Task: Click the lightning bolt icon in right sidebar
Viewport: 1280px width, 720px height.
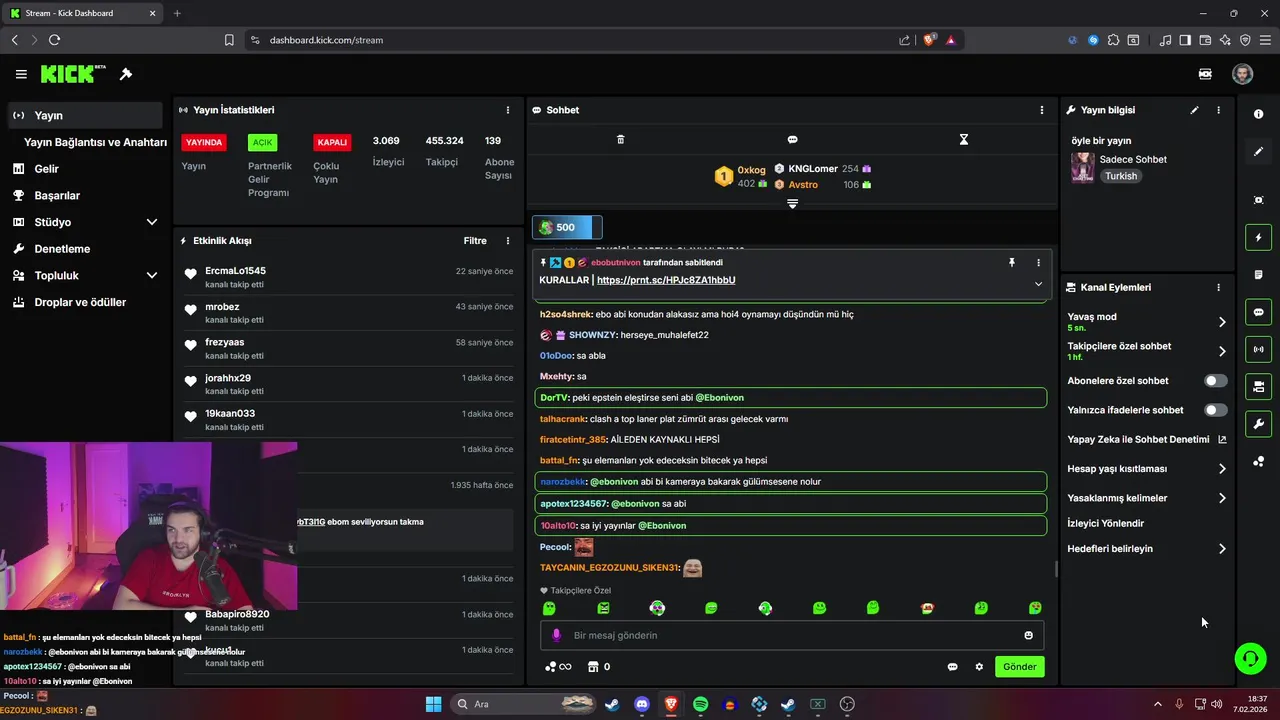Action: pos(1258,238)
